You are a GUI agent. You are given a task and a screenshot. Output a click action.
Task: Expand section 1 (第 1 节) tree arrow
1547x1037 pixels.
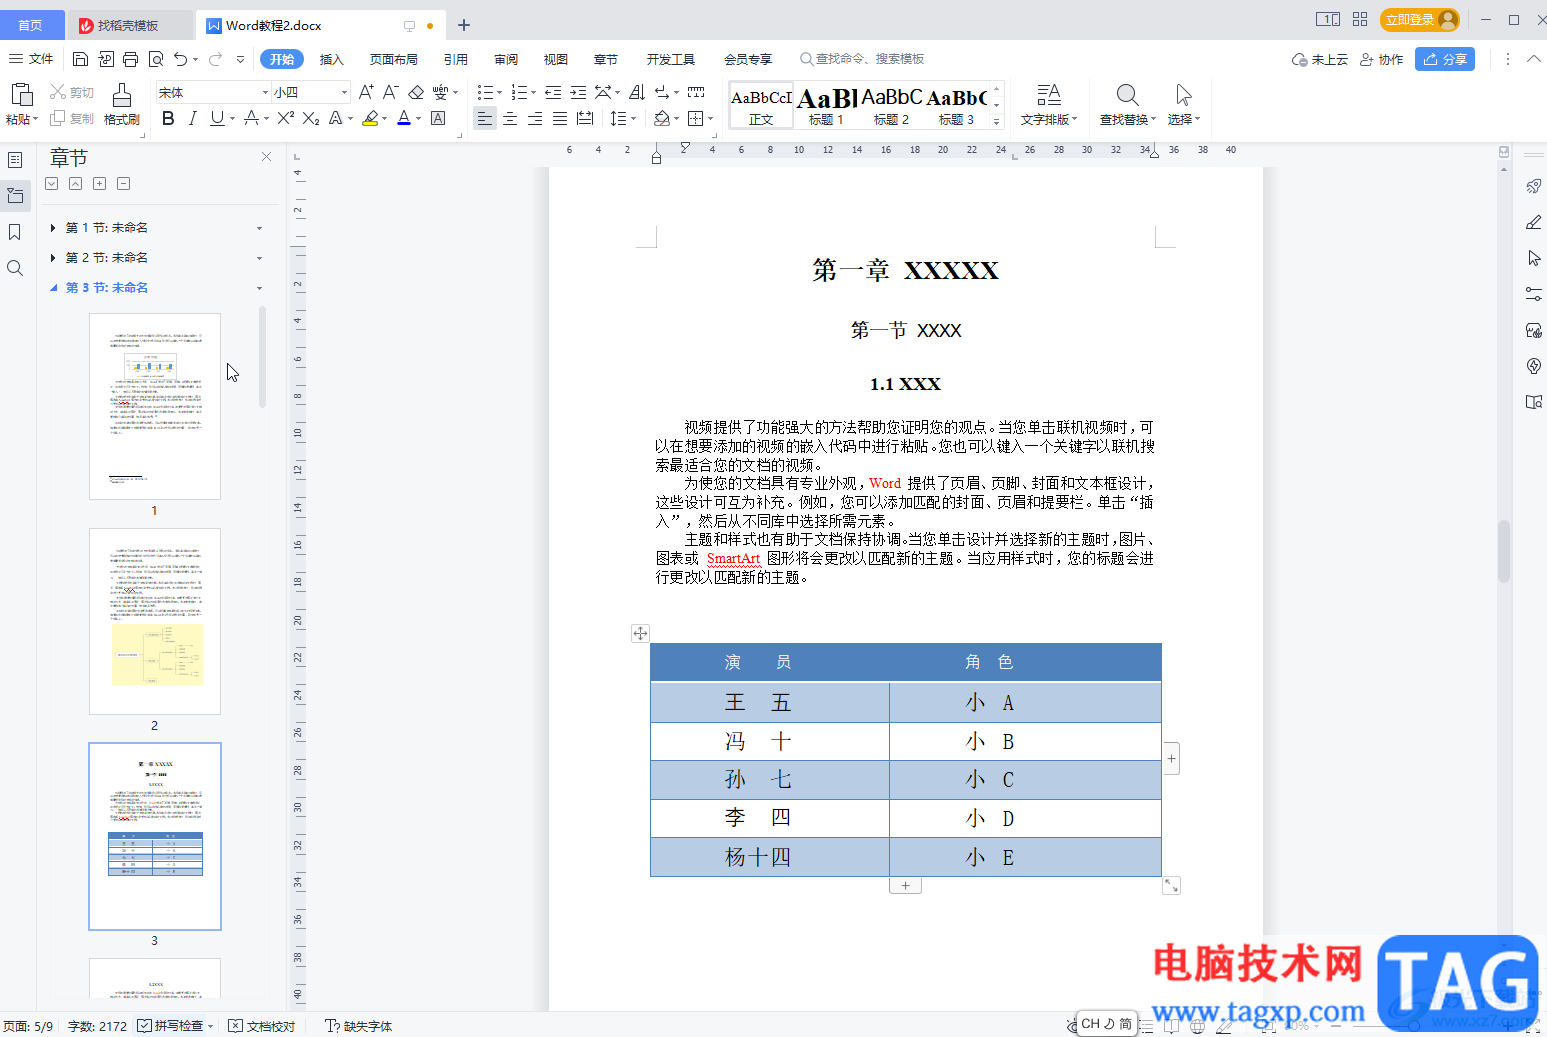pos(53,228)
